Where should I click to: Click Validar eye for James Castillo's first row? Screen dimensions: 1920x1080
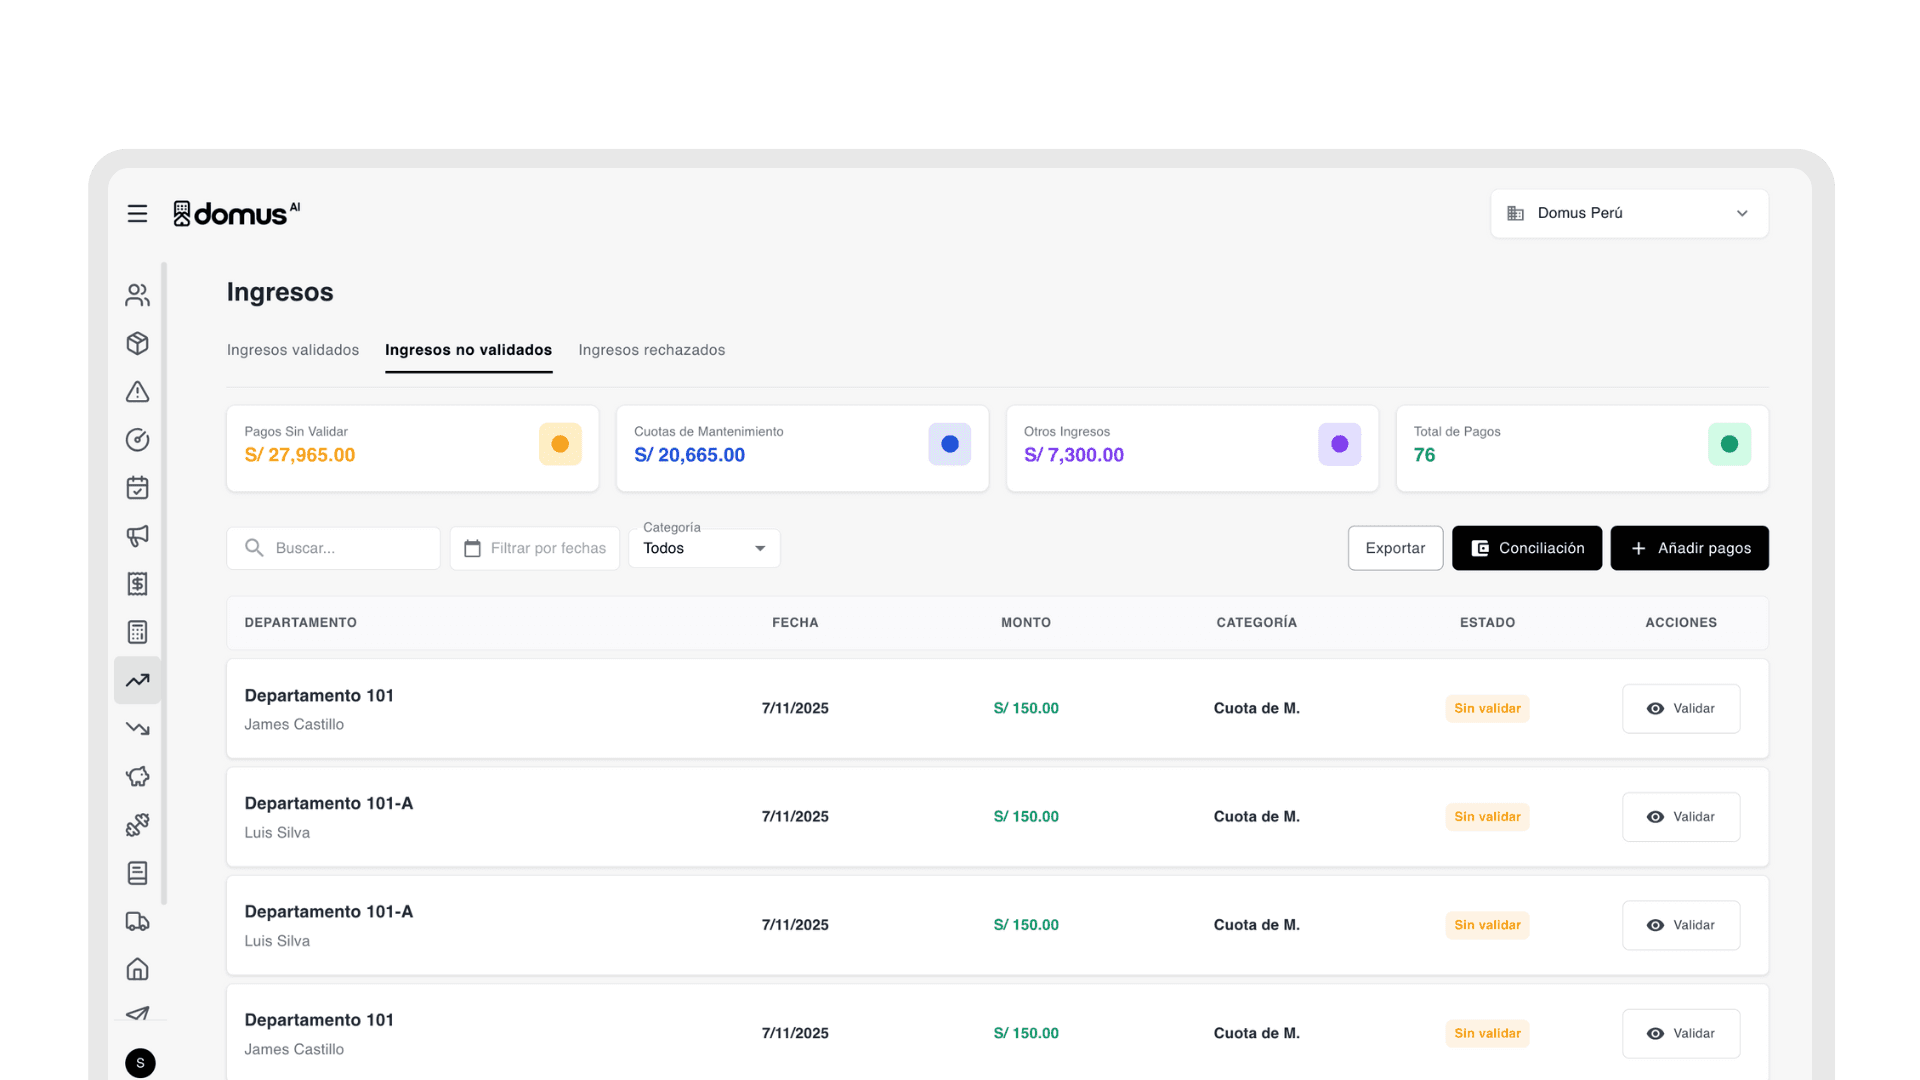click(1680, 708)
